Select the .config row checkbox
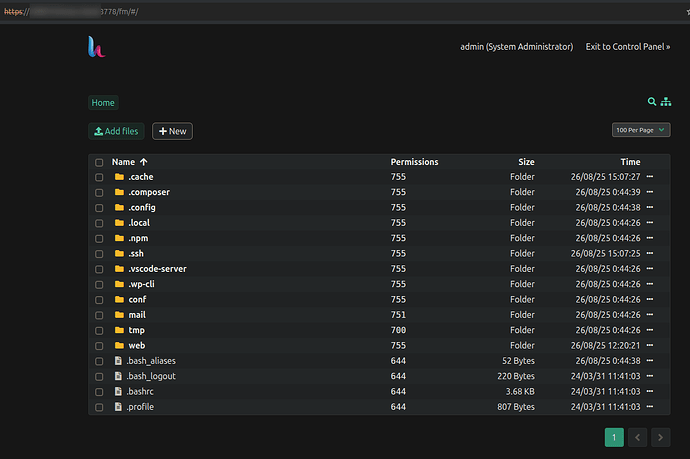Viewport: 690px width, 459px height. pos(99,208)
